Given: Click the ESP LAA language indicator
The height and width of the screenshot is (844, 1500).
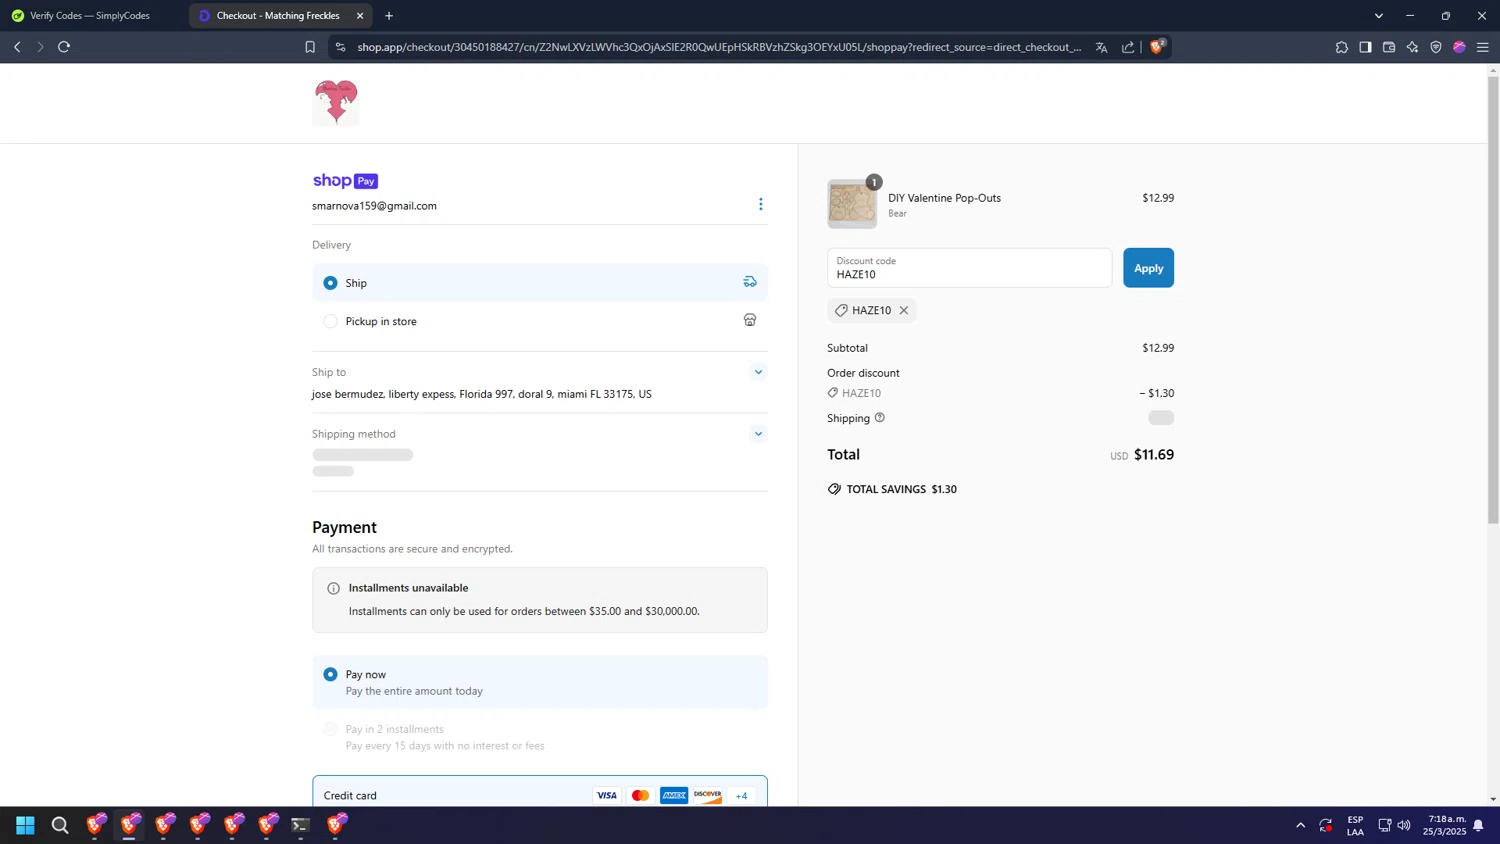Looking at the screenshot, I should pyautogui.click(x=1356, y=825).
